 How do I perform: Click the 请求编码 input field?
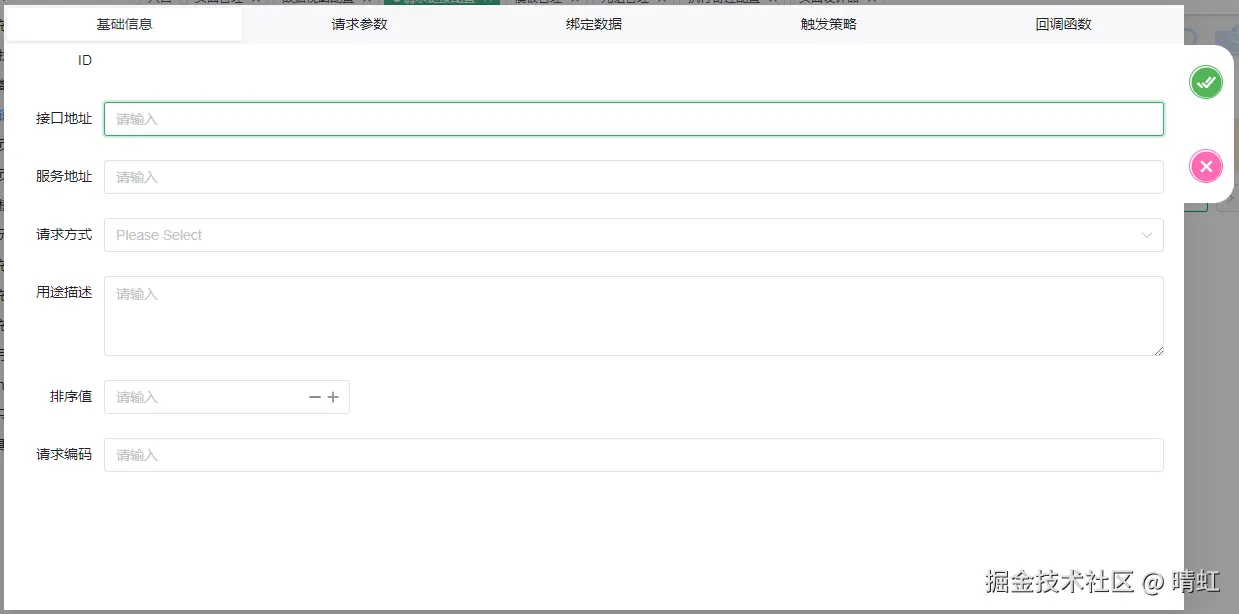[x=634, y=455]
